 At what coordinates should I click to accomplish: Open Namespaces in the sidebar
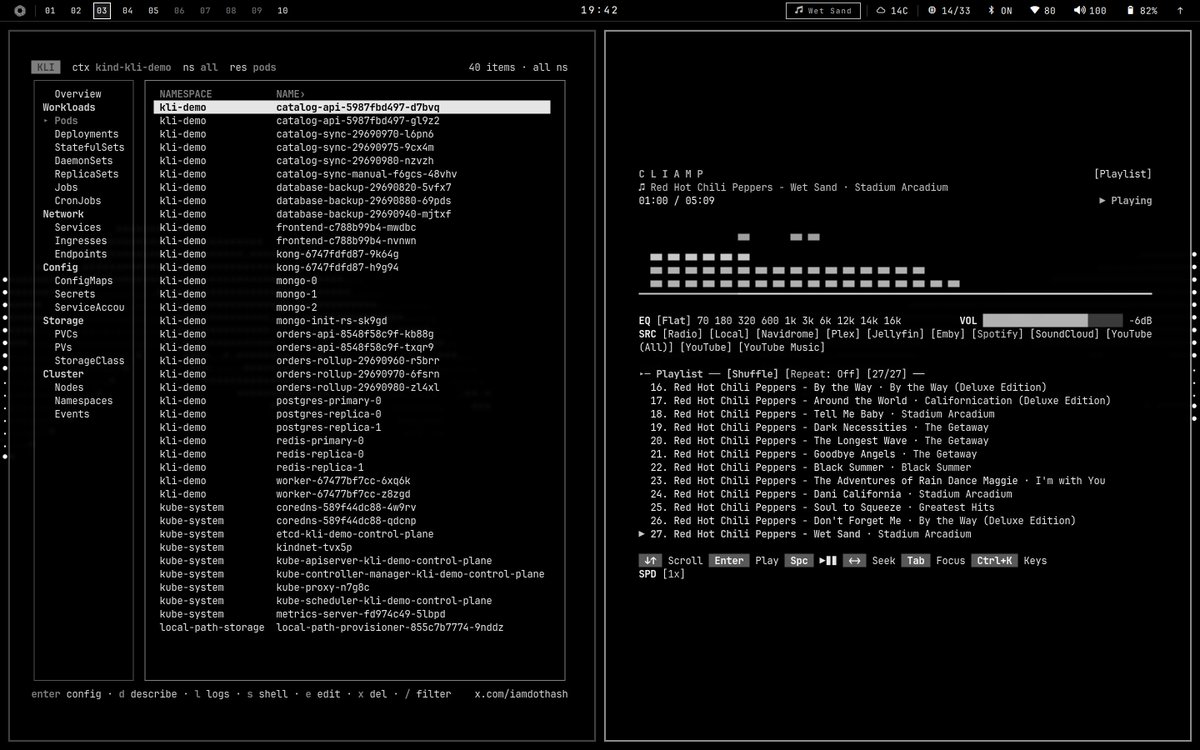pos(84,401)
